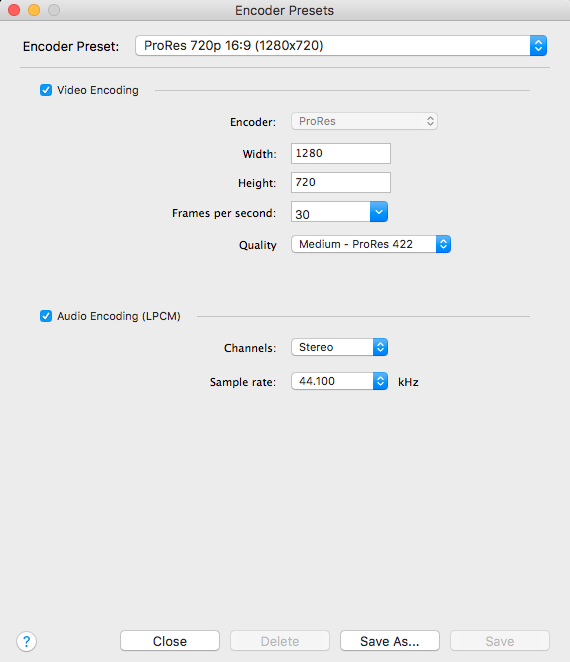570x662 pixels.
Task: Click the Encoder Presets window title
Action: (x=285, y=11)
